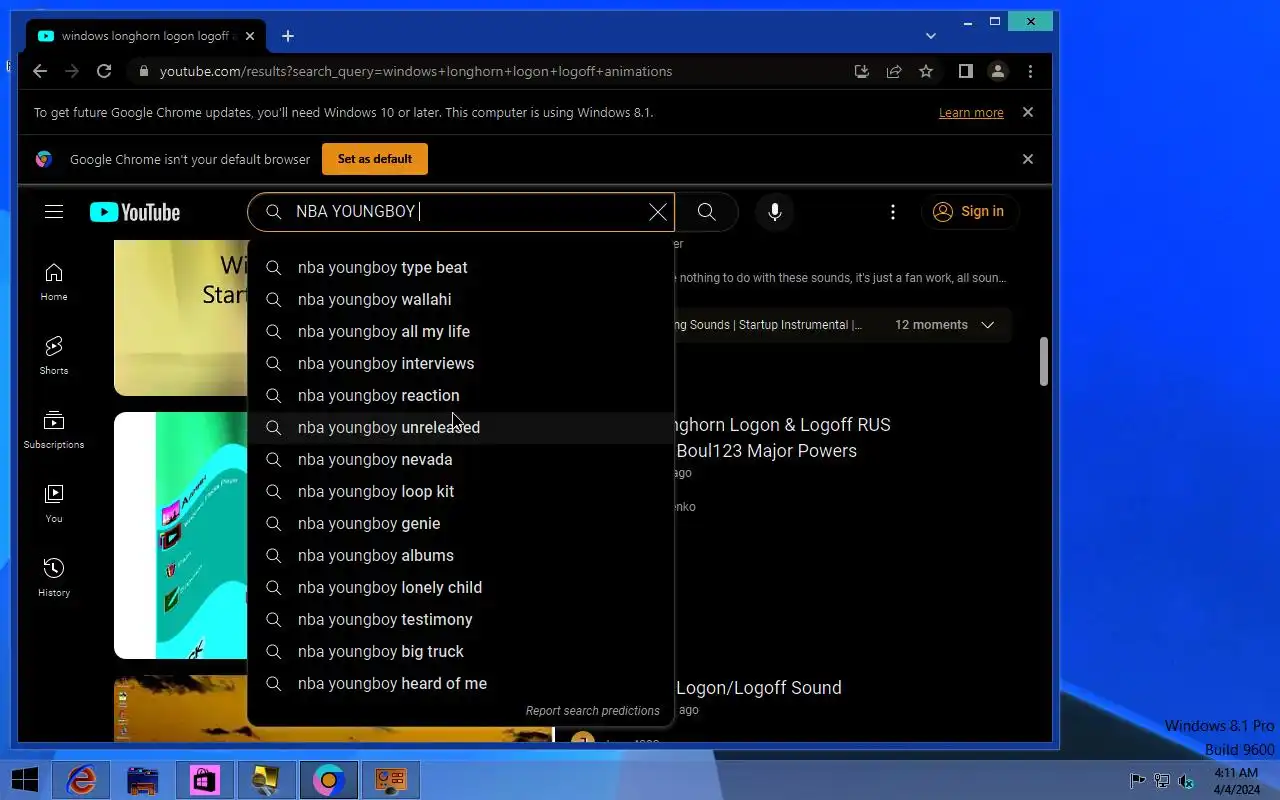Open the Windows Store taskbar icon

pos(205,780)
